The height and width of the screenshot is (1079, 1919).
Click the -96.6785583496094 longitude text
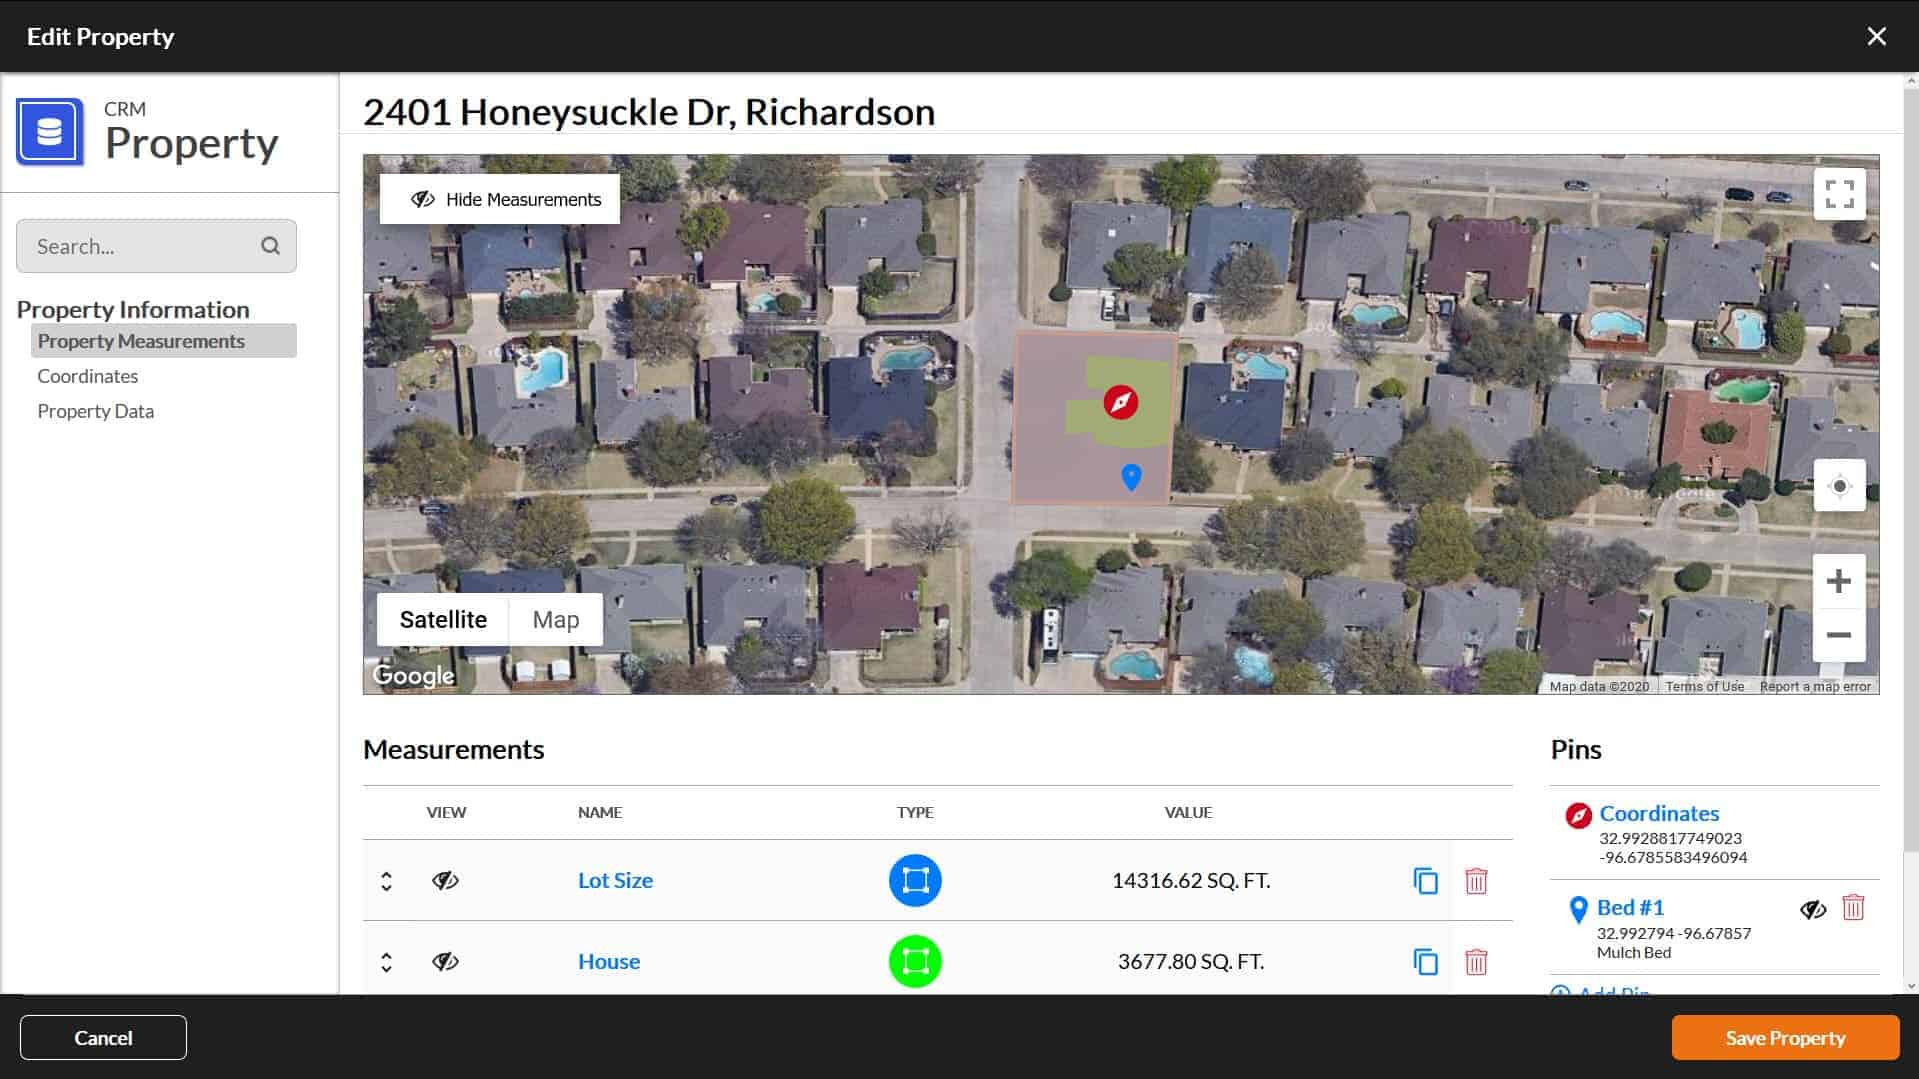(1673, 857)
